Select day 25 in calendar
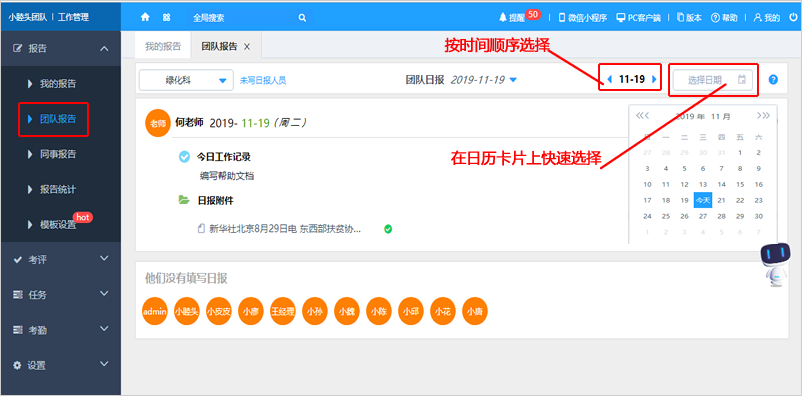 coord(665,216)
